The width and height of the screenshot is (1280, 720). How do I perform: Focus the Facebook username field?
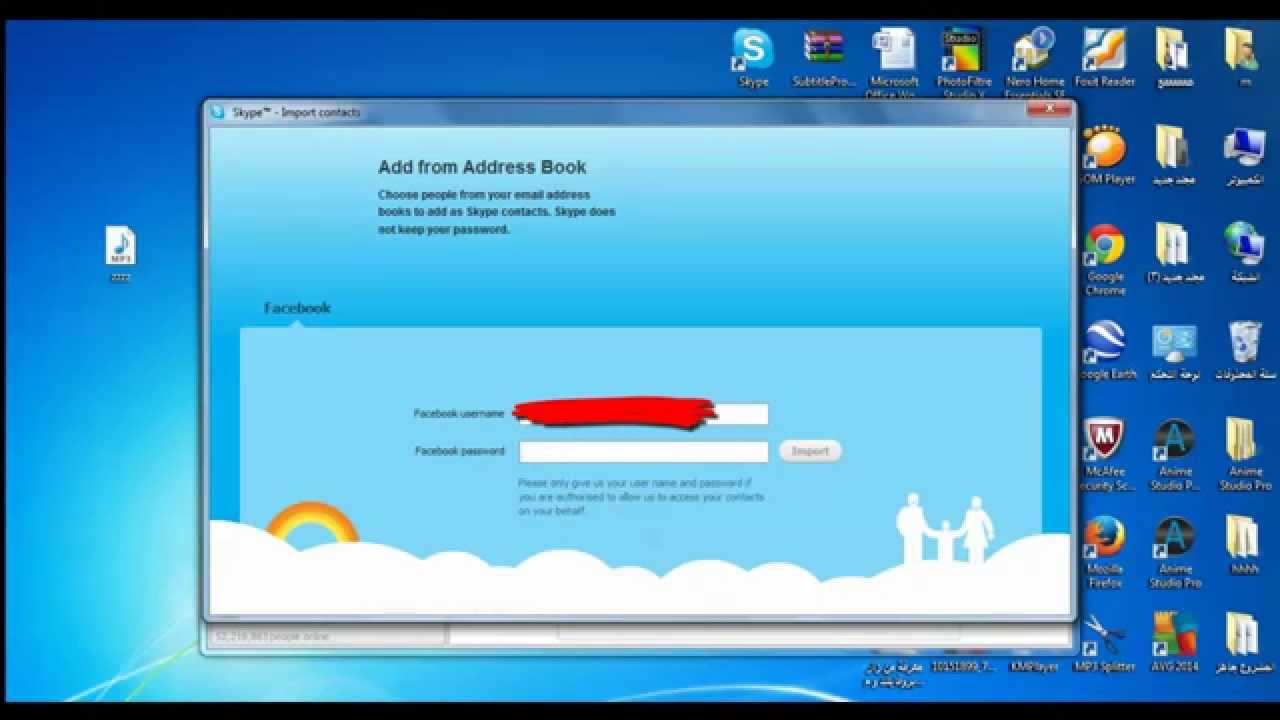coord(643,413)
